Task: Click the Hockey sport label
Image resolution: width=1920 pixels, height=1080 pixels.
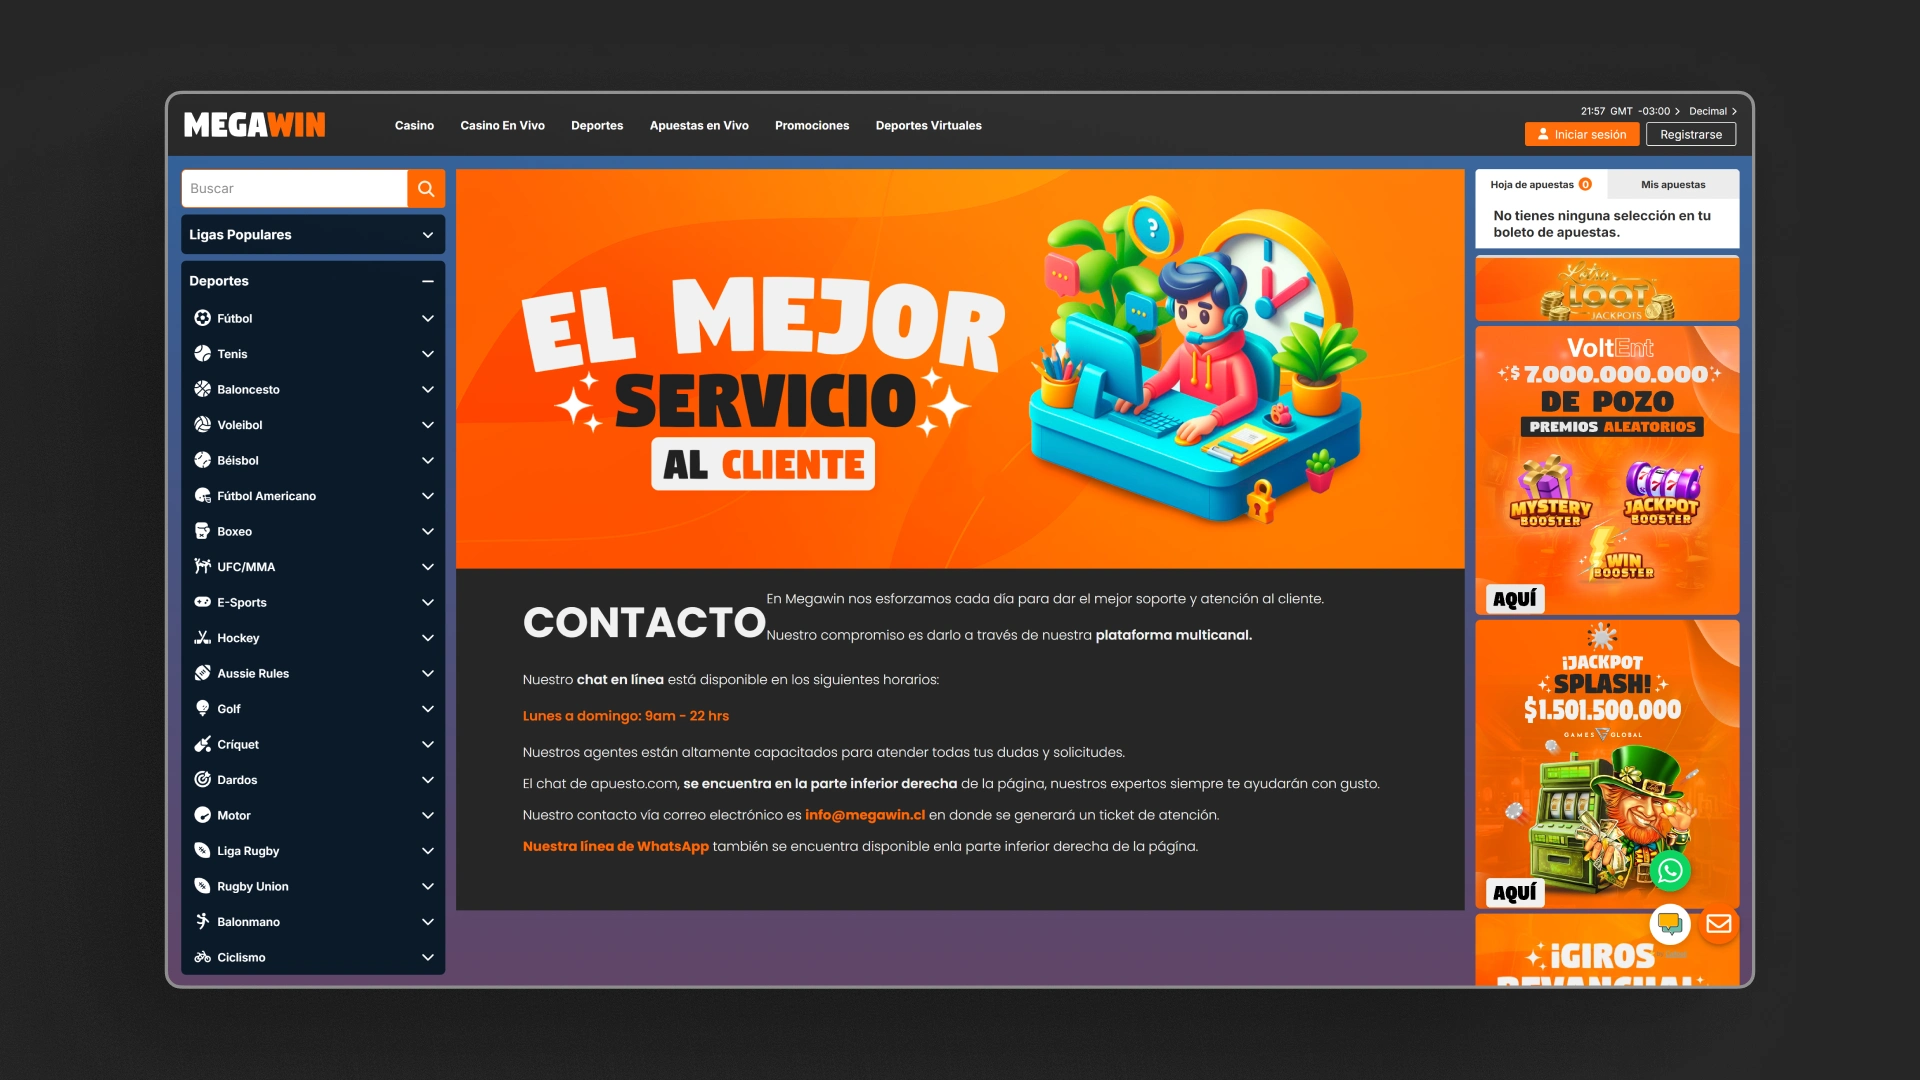Action: (x=238, y=638)
